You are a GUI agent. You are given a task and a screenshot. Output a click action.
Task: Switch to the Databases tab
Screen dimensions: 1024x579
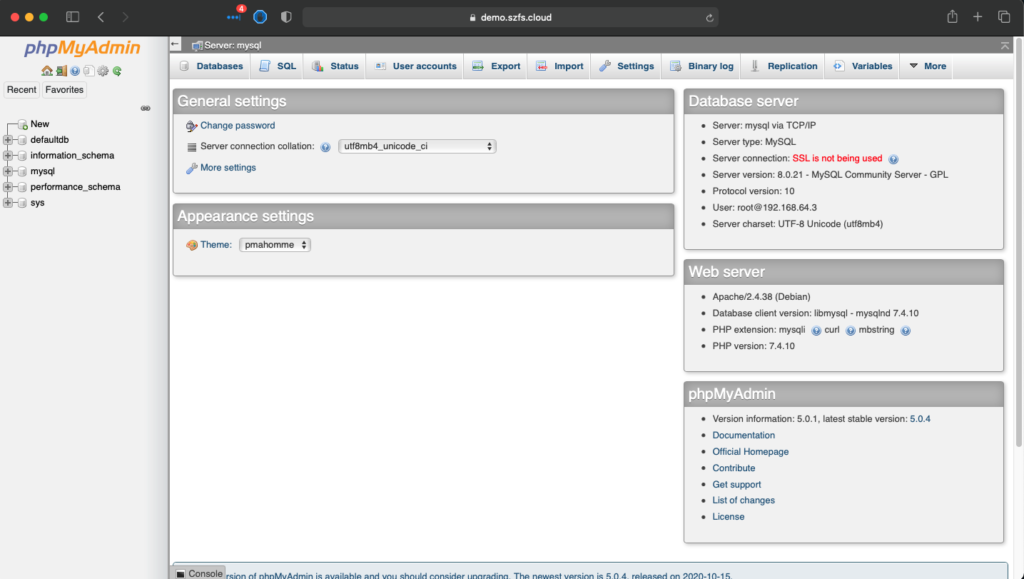click(x=211, y=66)
